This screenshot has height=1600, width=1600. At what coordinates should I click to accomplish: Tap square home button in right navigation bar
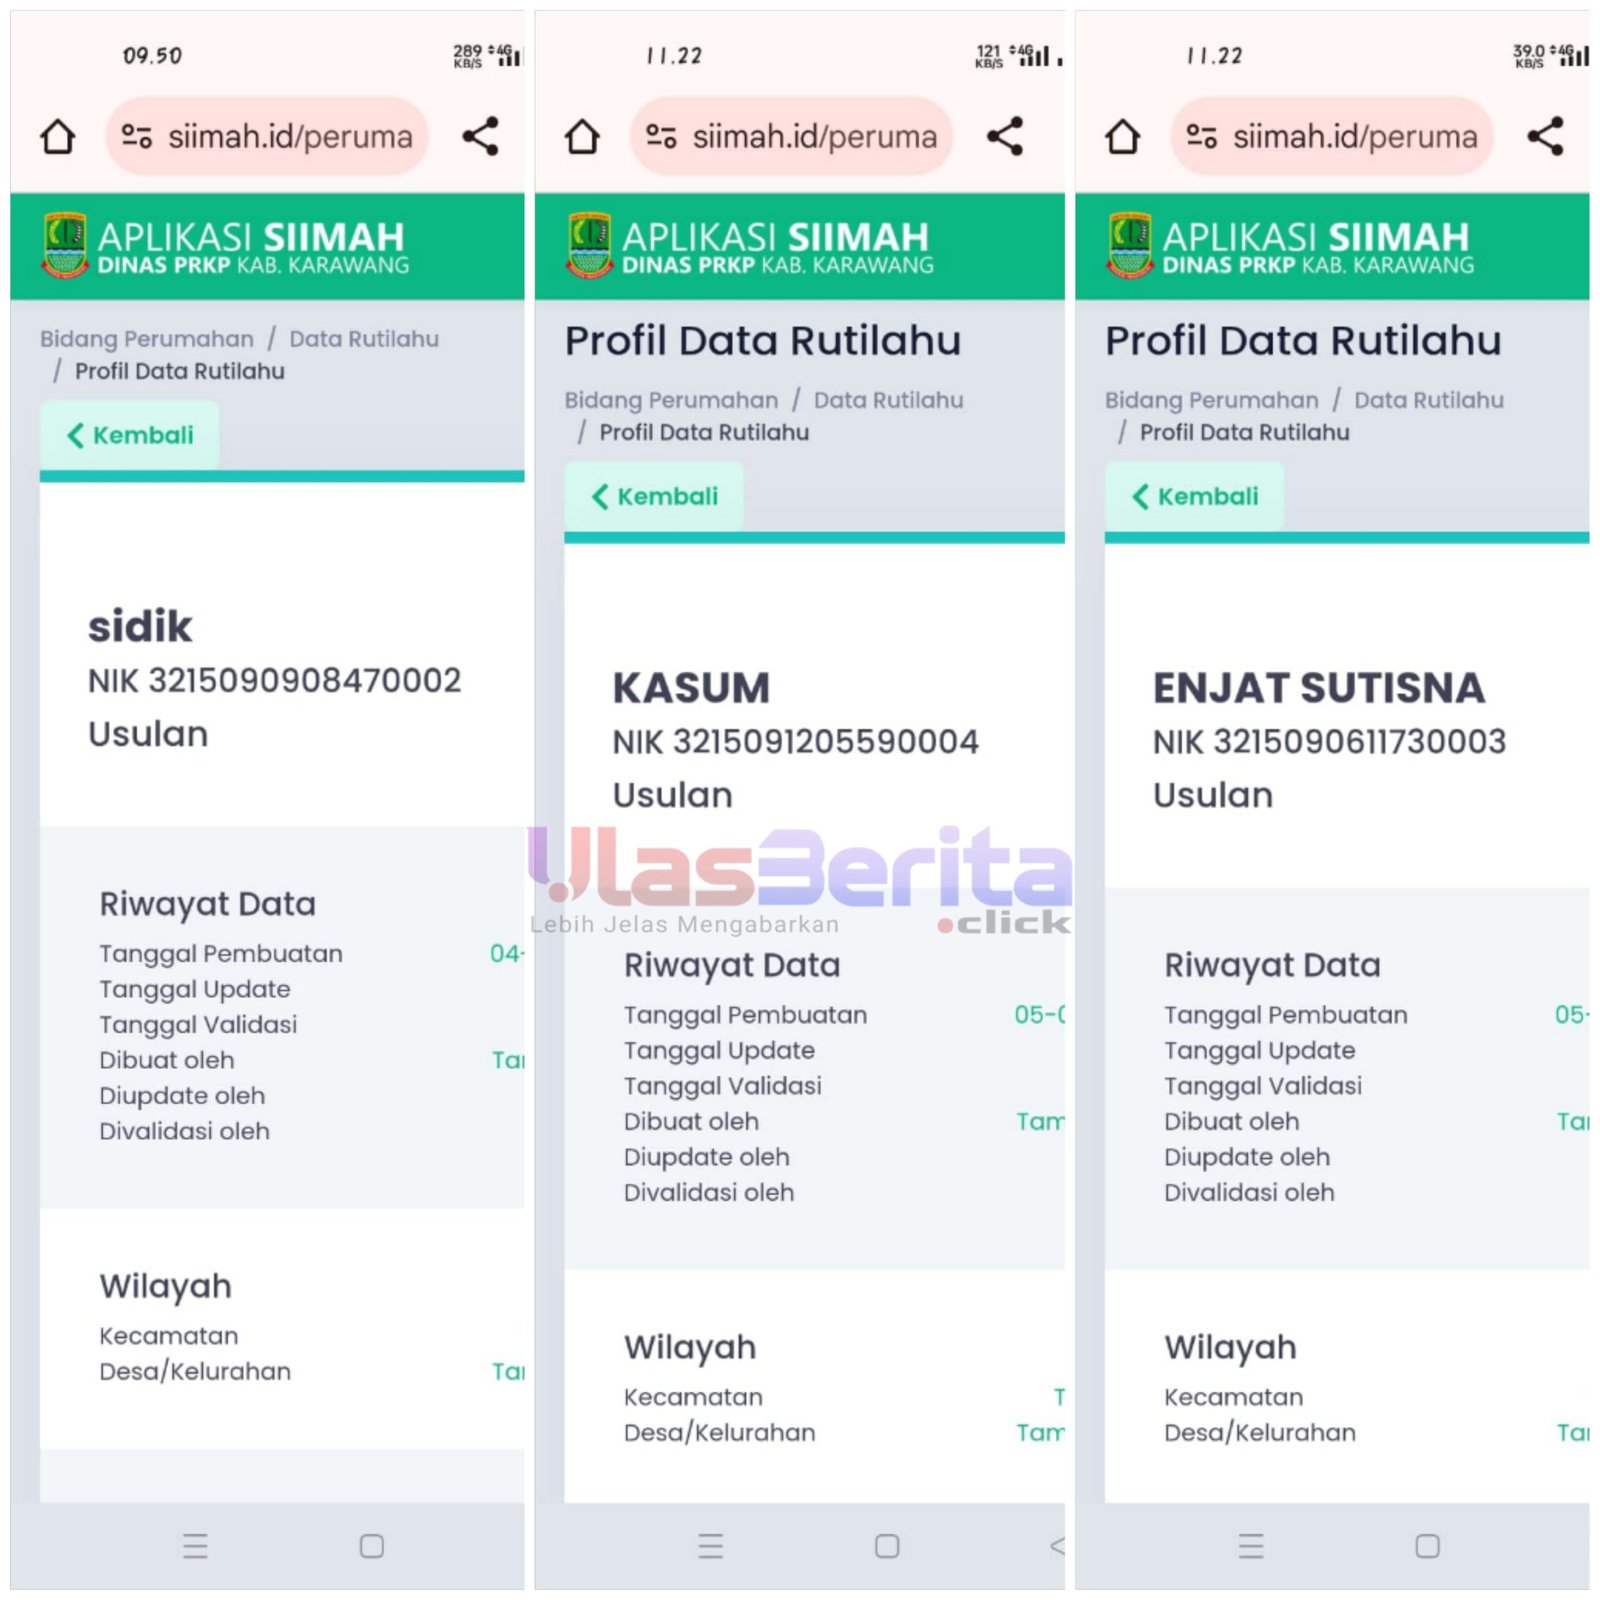point(1428,1546)
